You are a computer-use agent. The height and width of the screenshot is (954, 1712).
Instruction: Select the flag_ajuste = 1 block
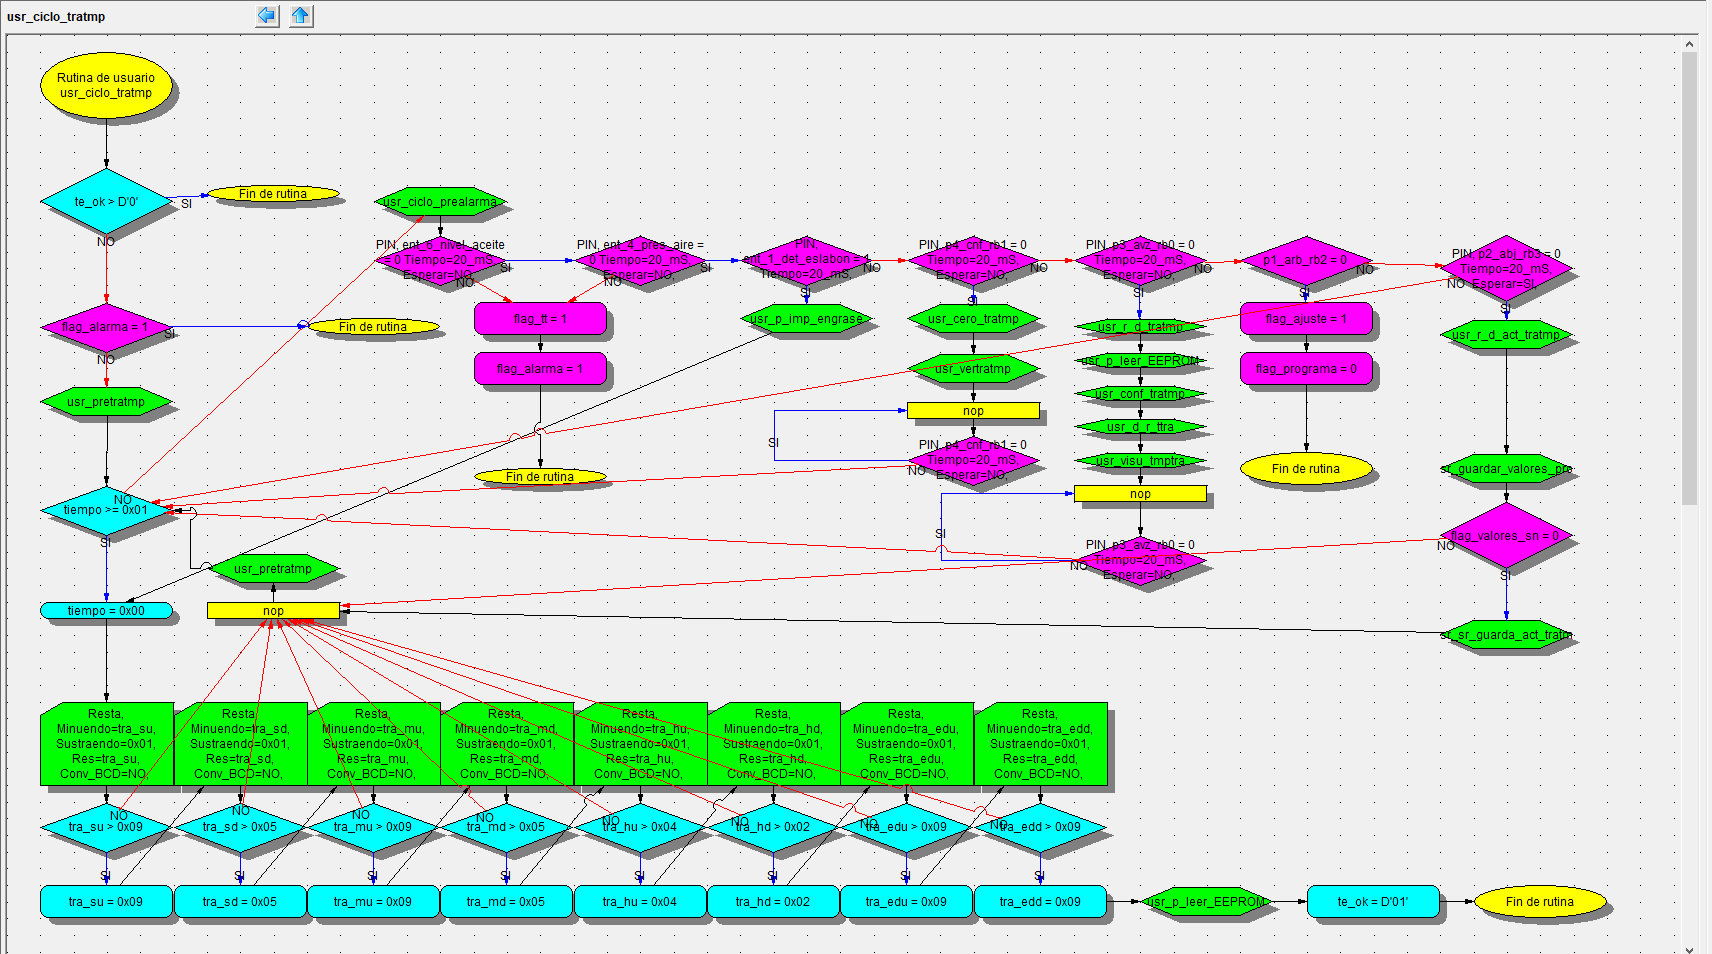(x=1306, y=319)
